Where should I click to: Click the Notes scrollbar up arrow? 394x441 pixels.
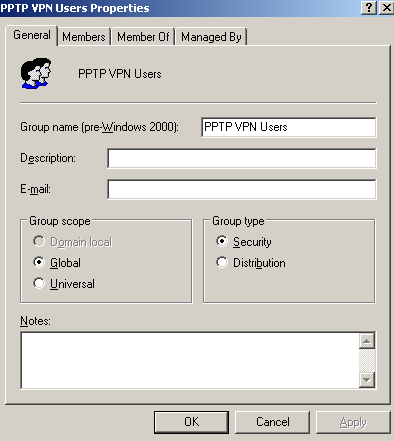pos(367,341)
